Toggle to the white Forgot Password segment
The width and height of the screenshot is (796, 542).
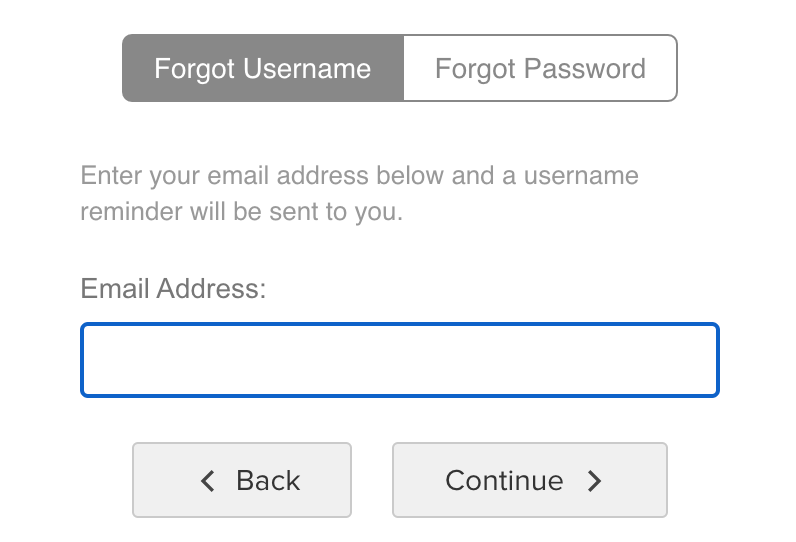pos(540,69)
